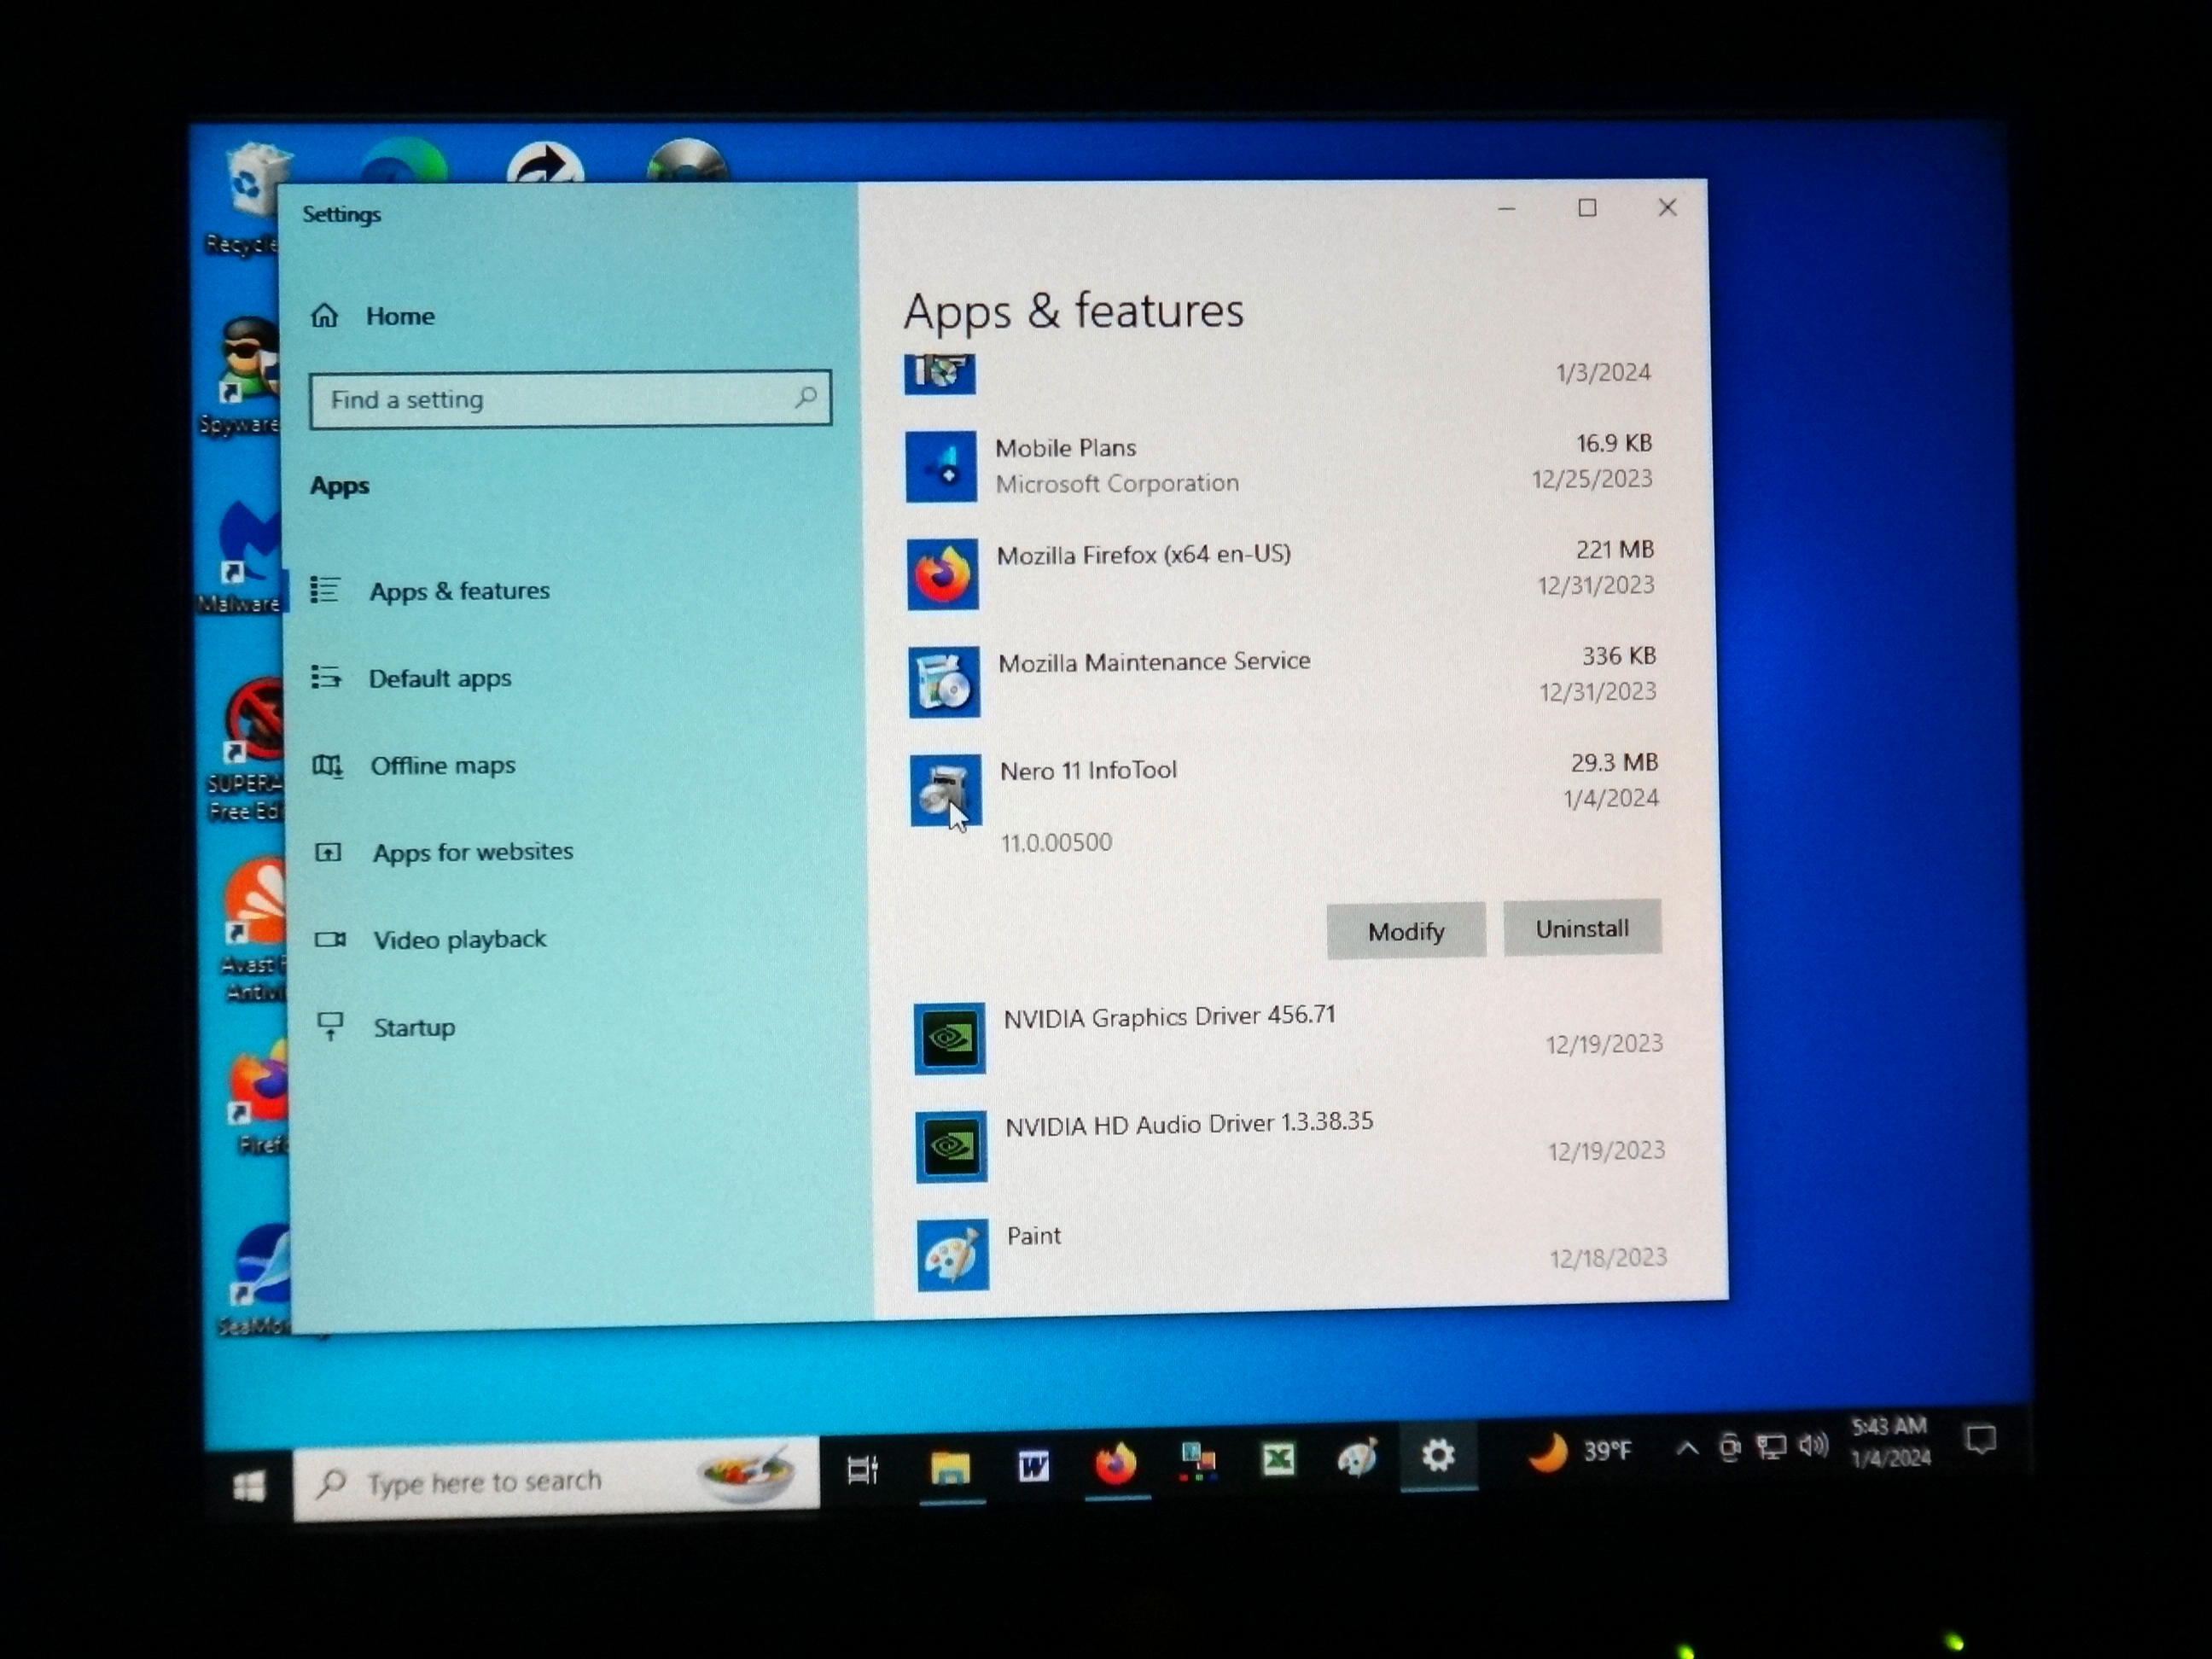The width and height of the screenshot is (2212, 1659).
Task: Click the 39°F weather widget
Action: click(x=1580, y=1451)
